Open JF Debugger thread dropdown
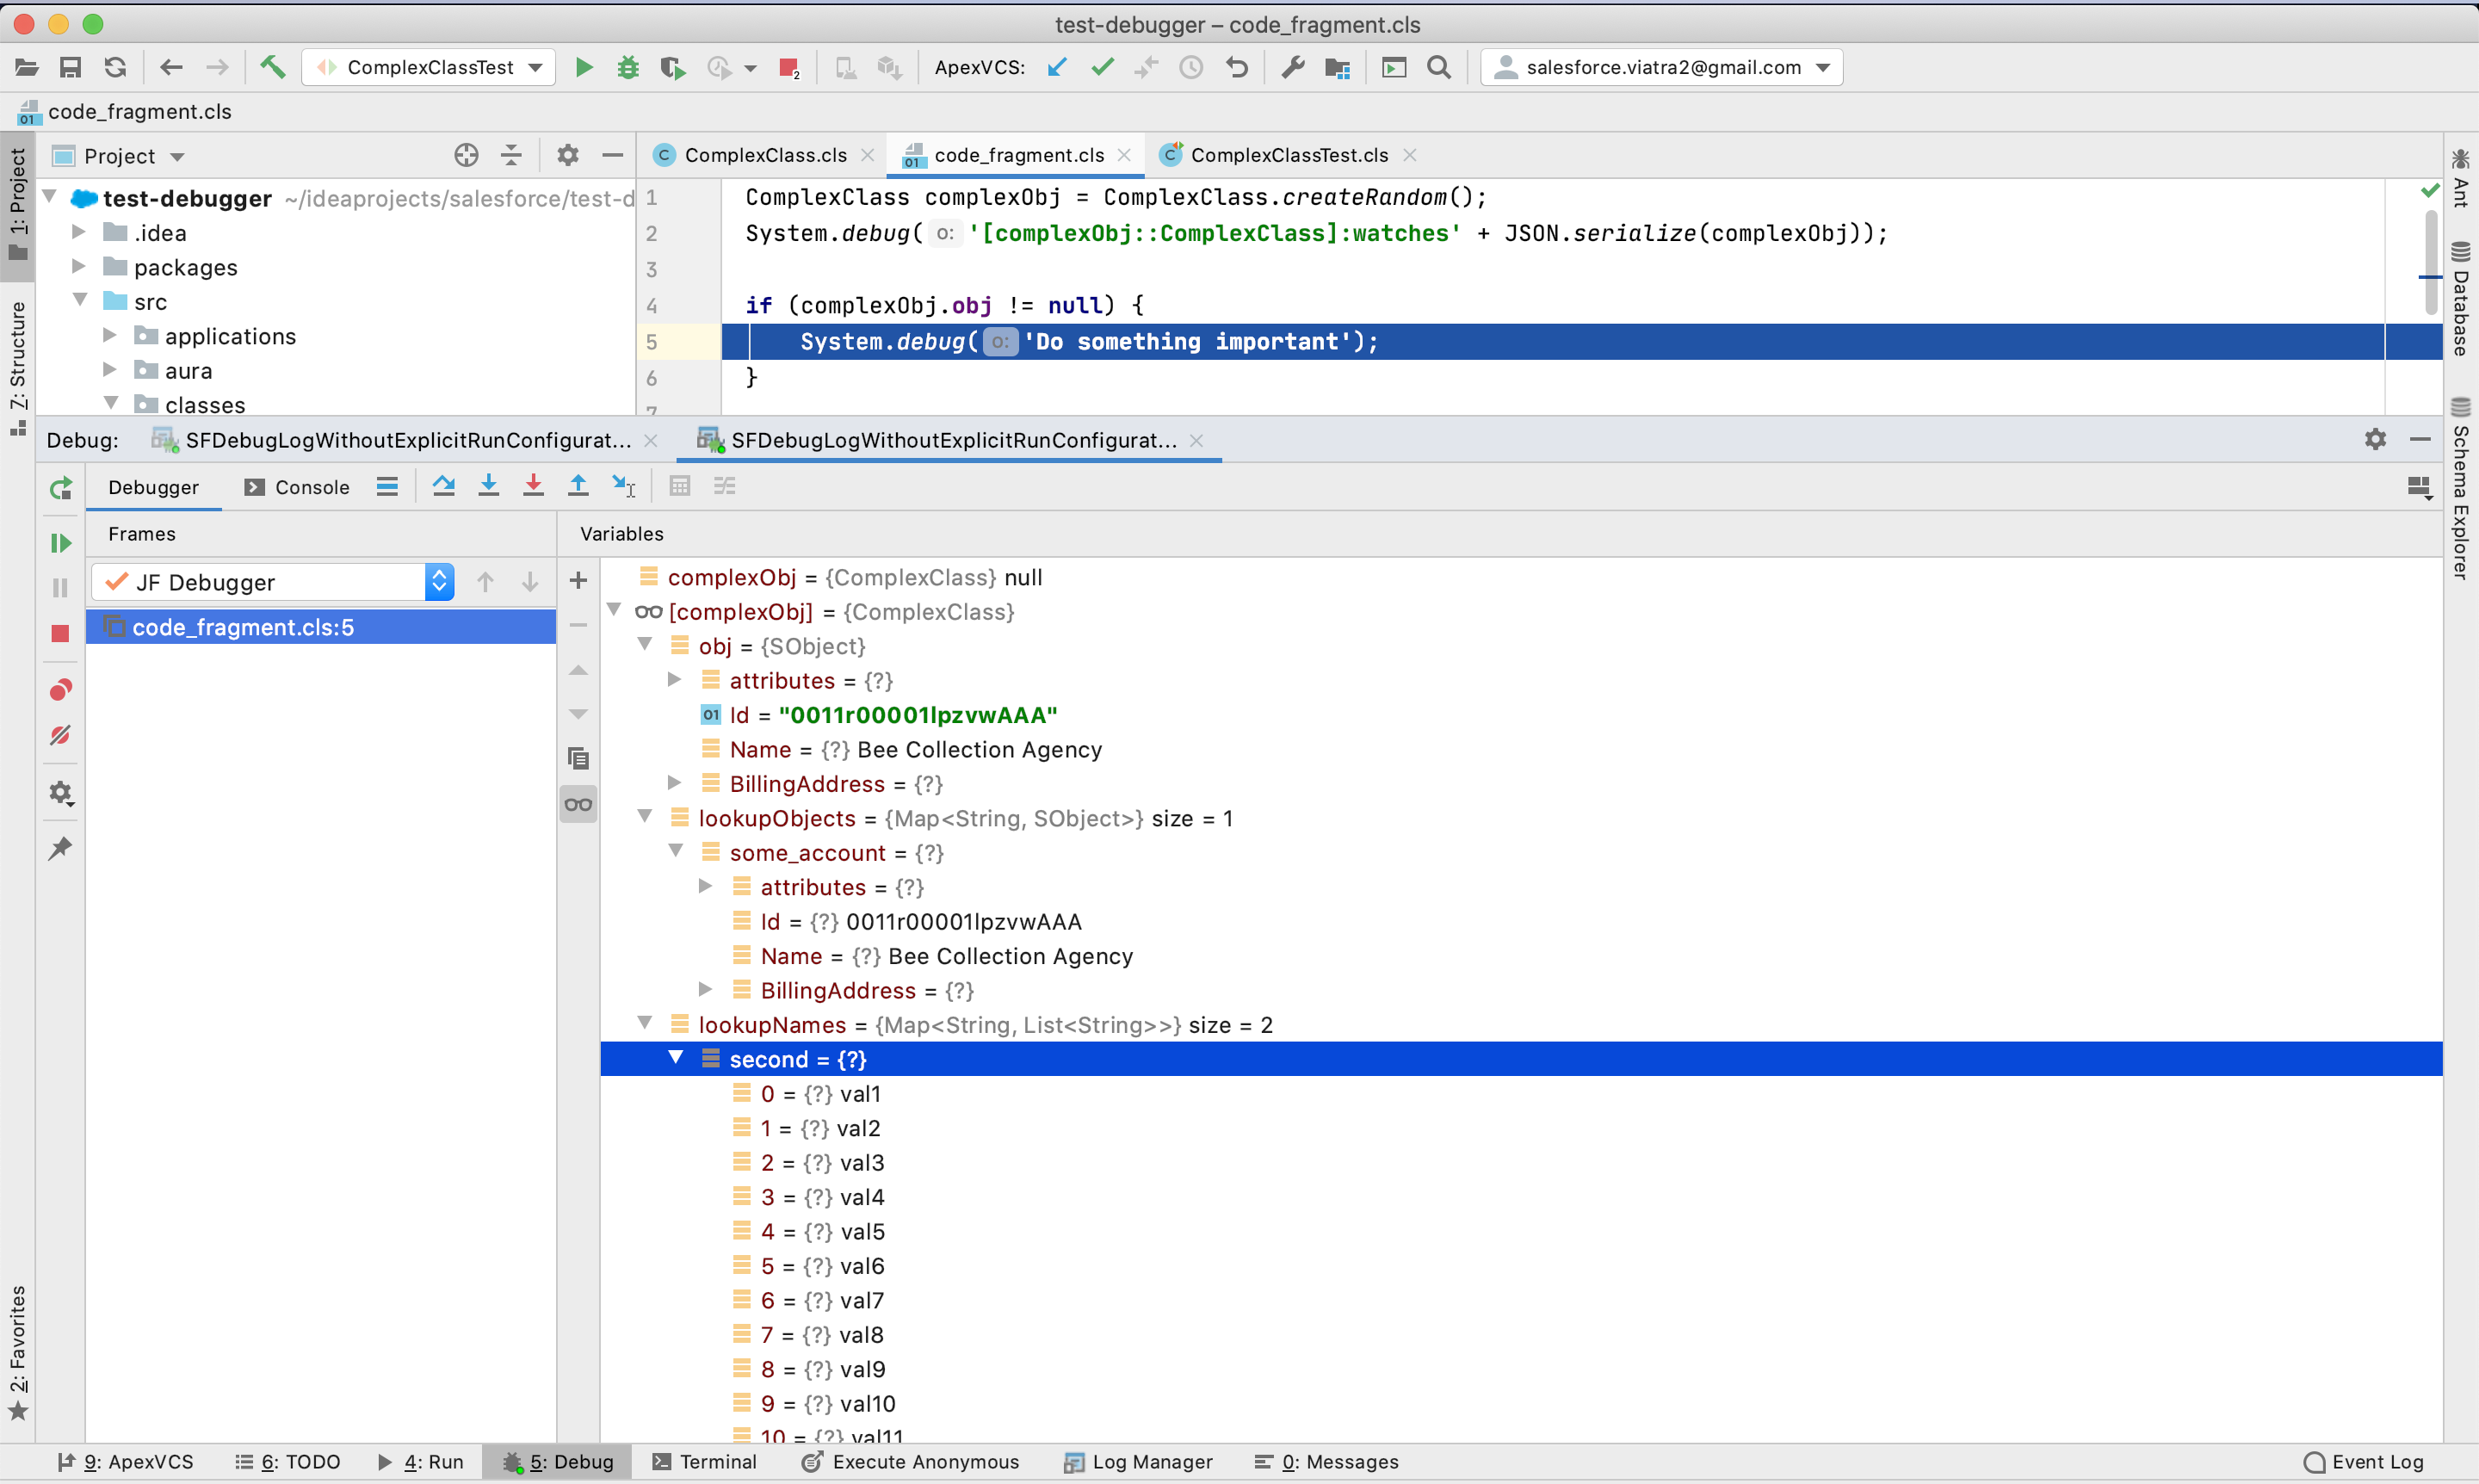Image resolution: width=2479 pixels, height=1484 pixels. 273,582
